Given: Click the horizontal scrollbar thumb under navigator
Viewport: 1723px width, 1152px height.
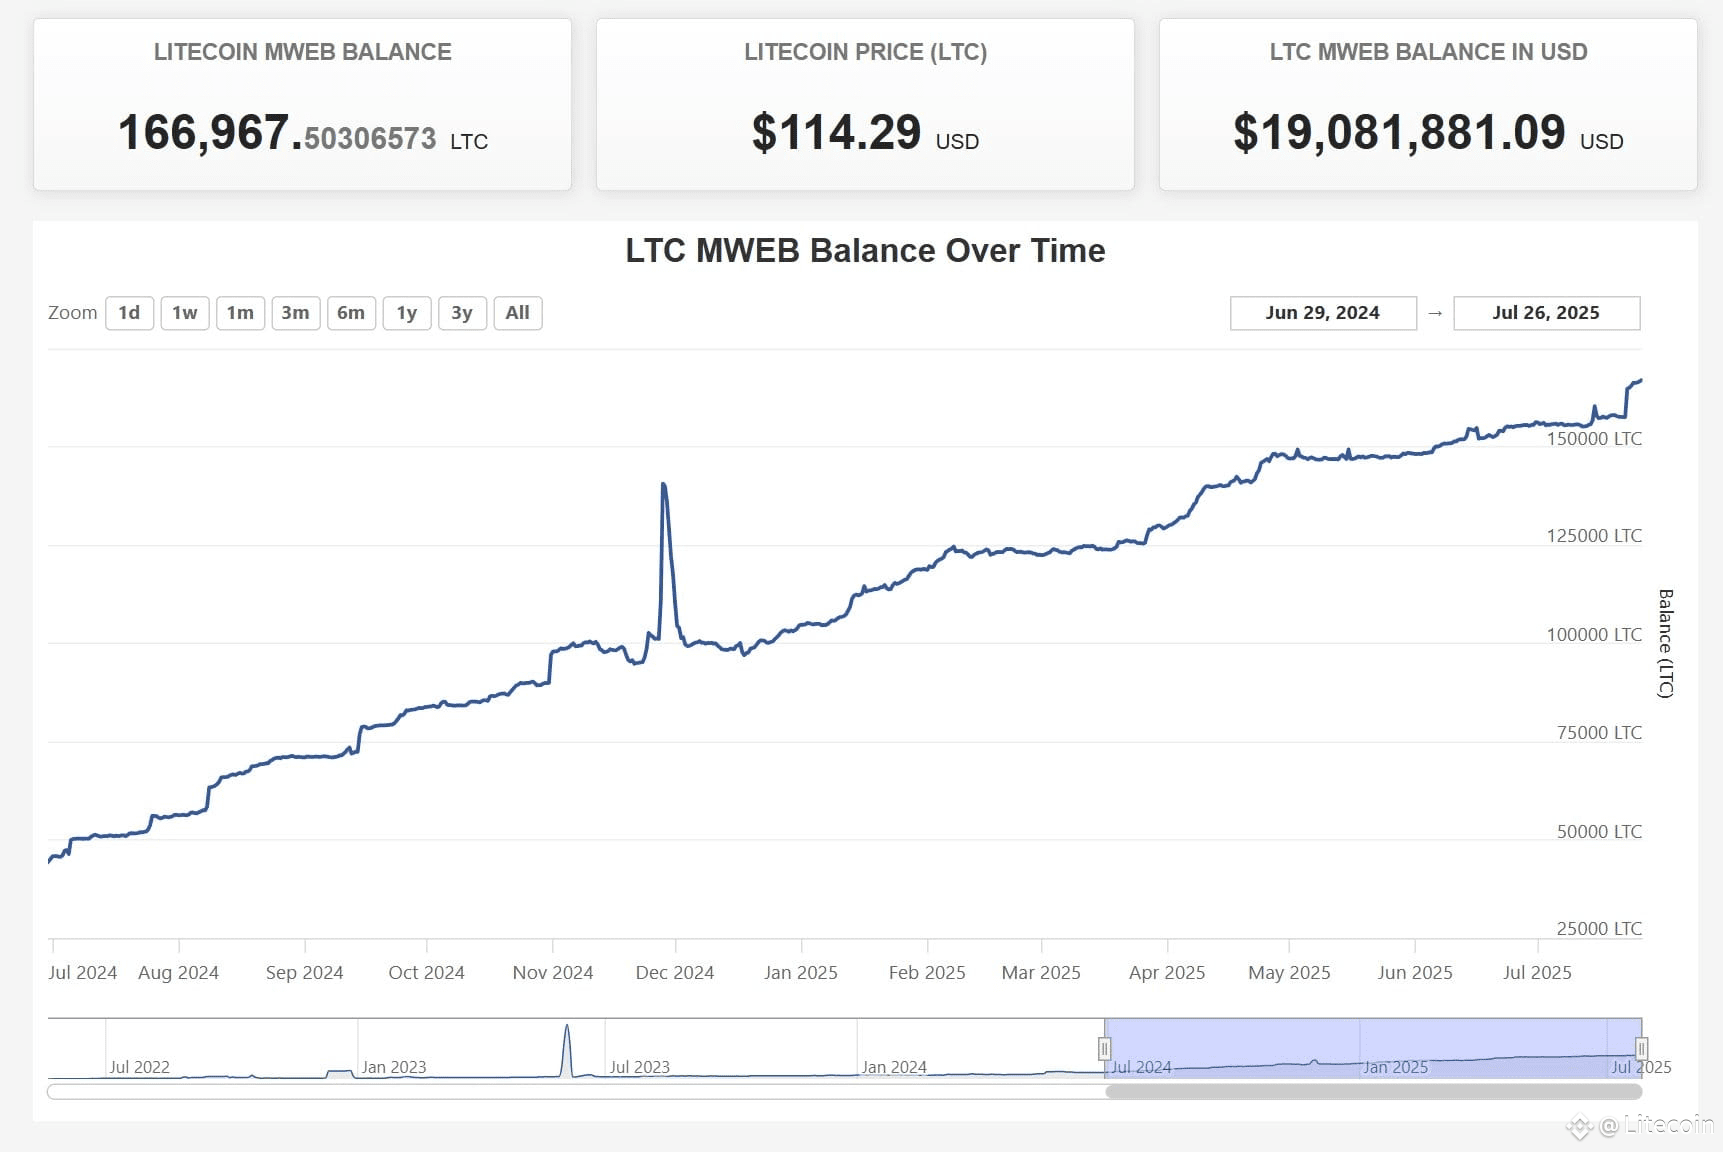Looking at the screenshot, I should [x=1373, y=1091].
